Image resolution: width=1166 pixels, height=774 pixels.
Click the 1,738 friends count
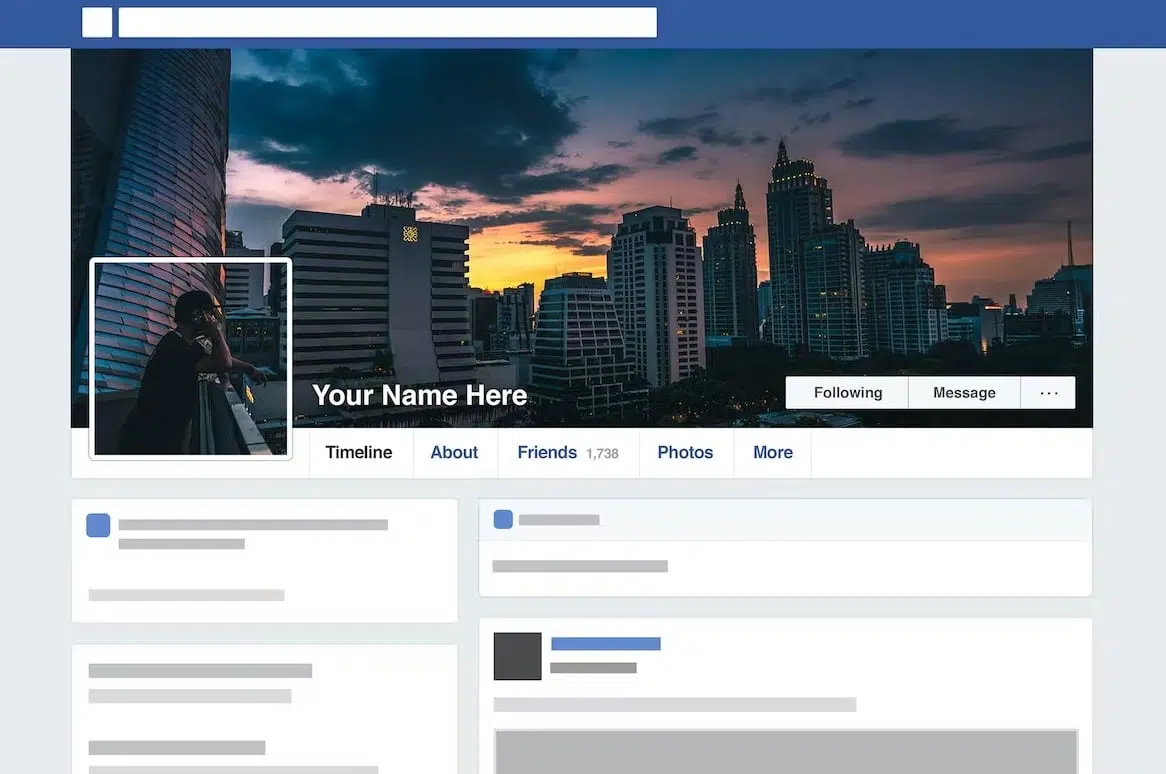[602, 454]
